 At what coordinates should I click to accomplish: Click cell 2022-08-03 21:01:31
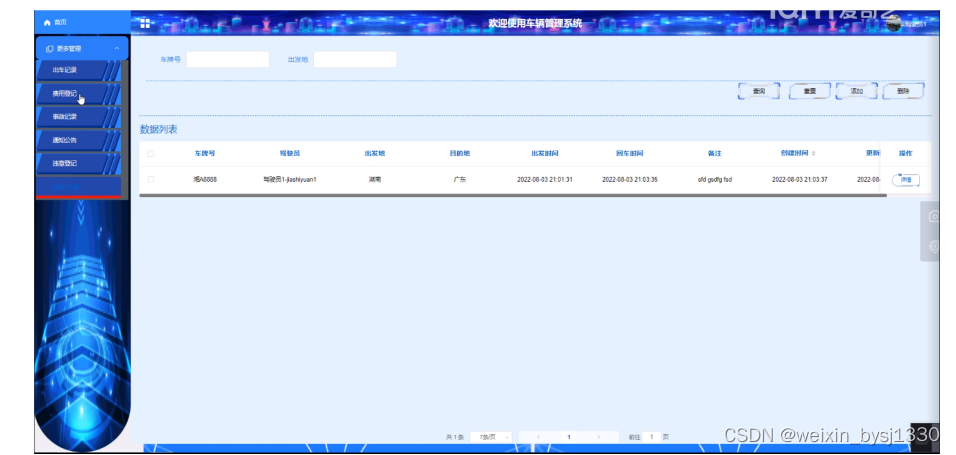(x=544, y=180)
